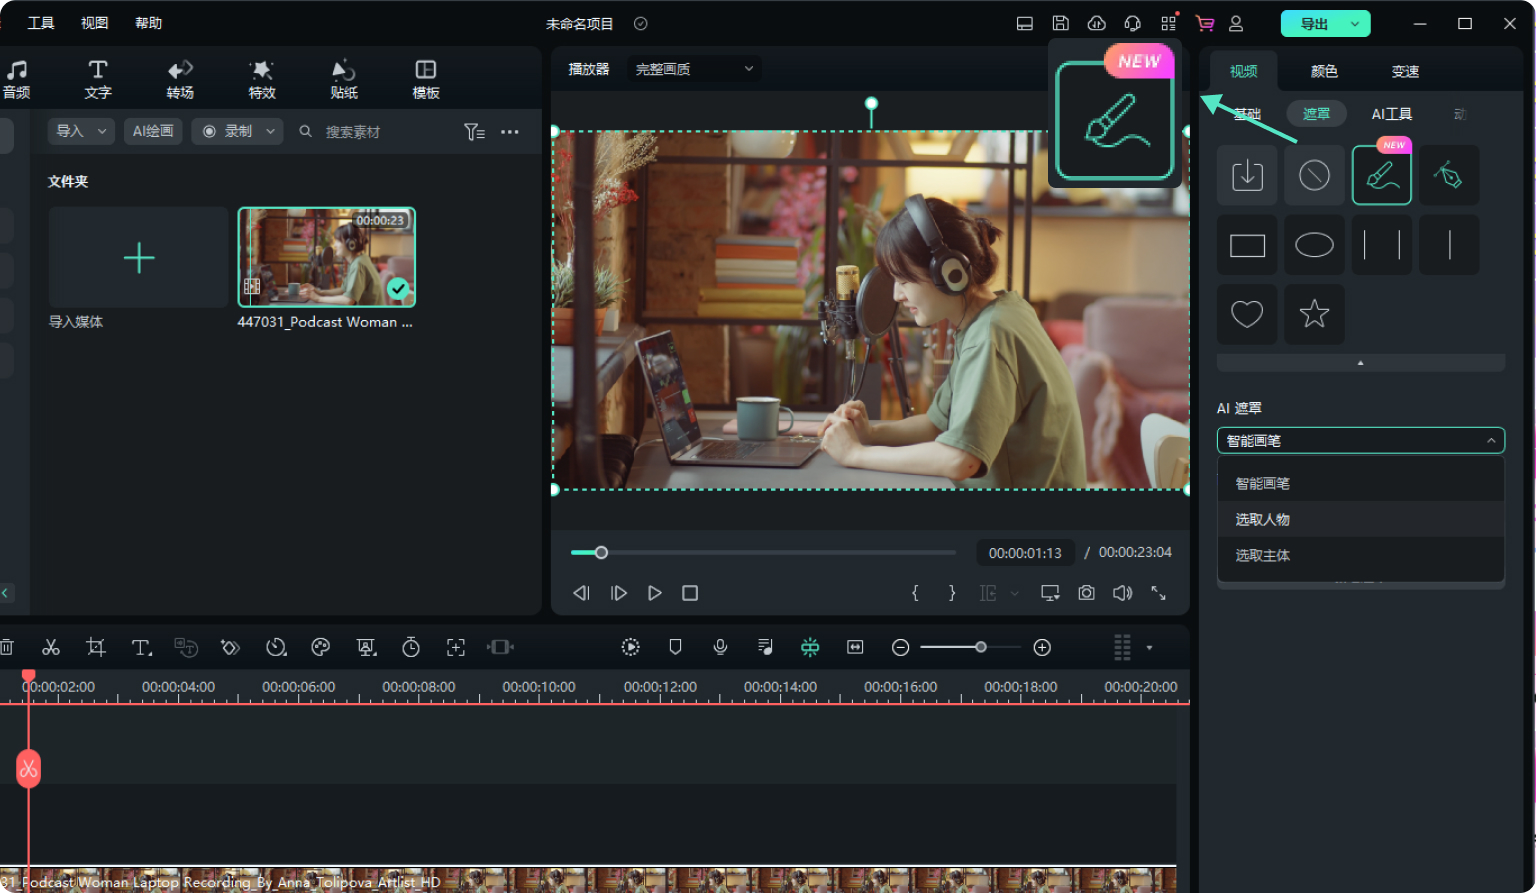This screenshot has width=1536, height=893.
Task: Switch to the 颜色 tab
Action: click(x=1324, y=71)
